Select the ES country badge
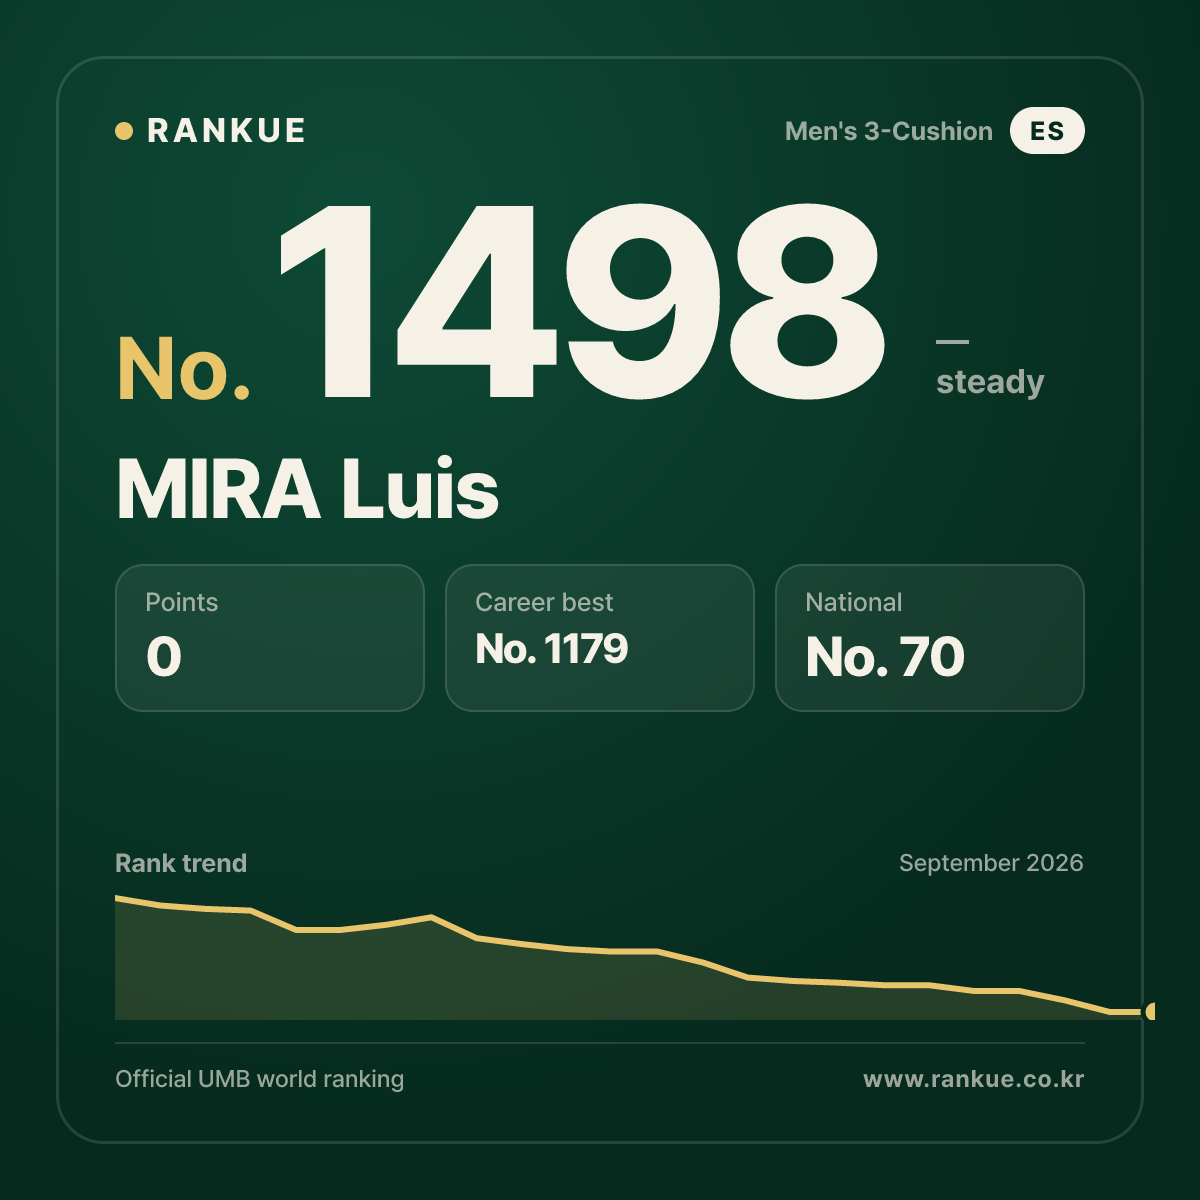Image resolution: width=1200 pixels, height=1200 pixels. click(1047, 131)
